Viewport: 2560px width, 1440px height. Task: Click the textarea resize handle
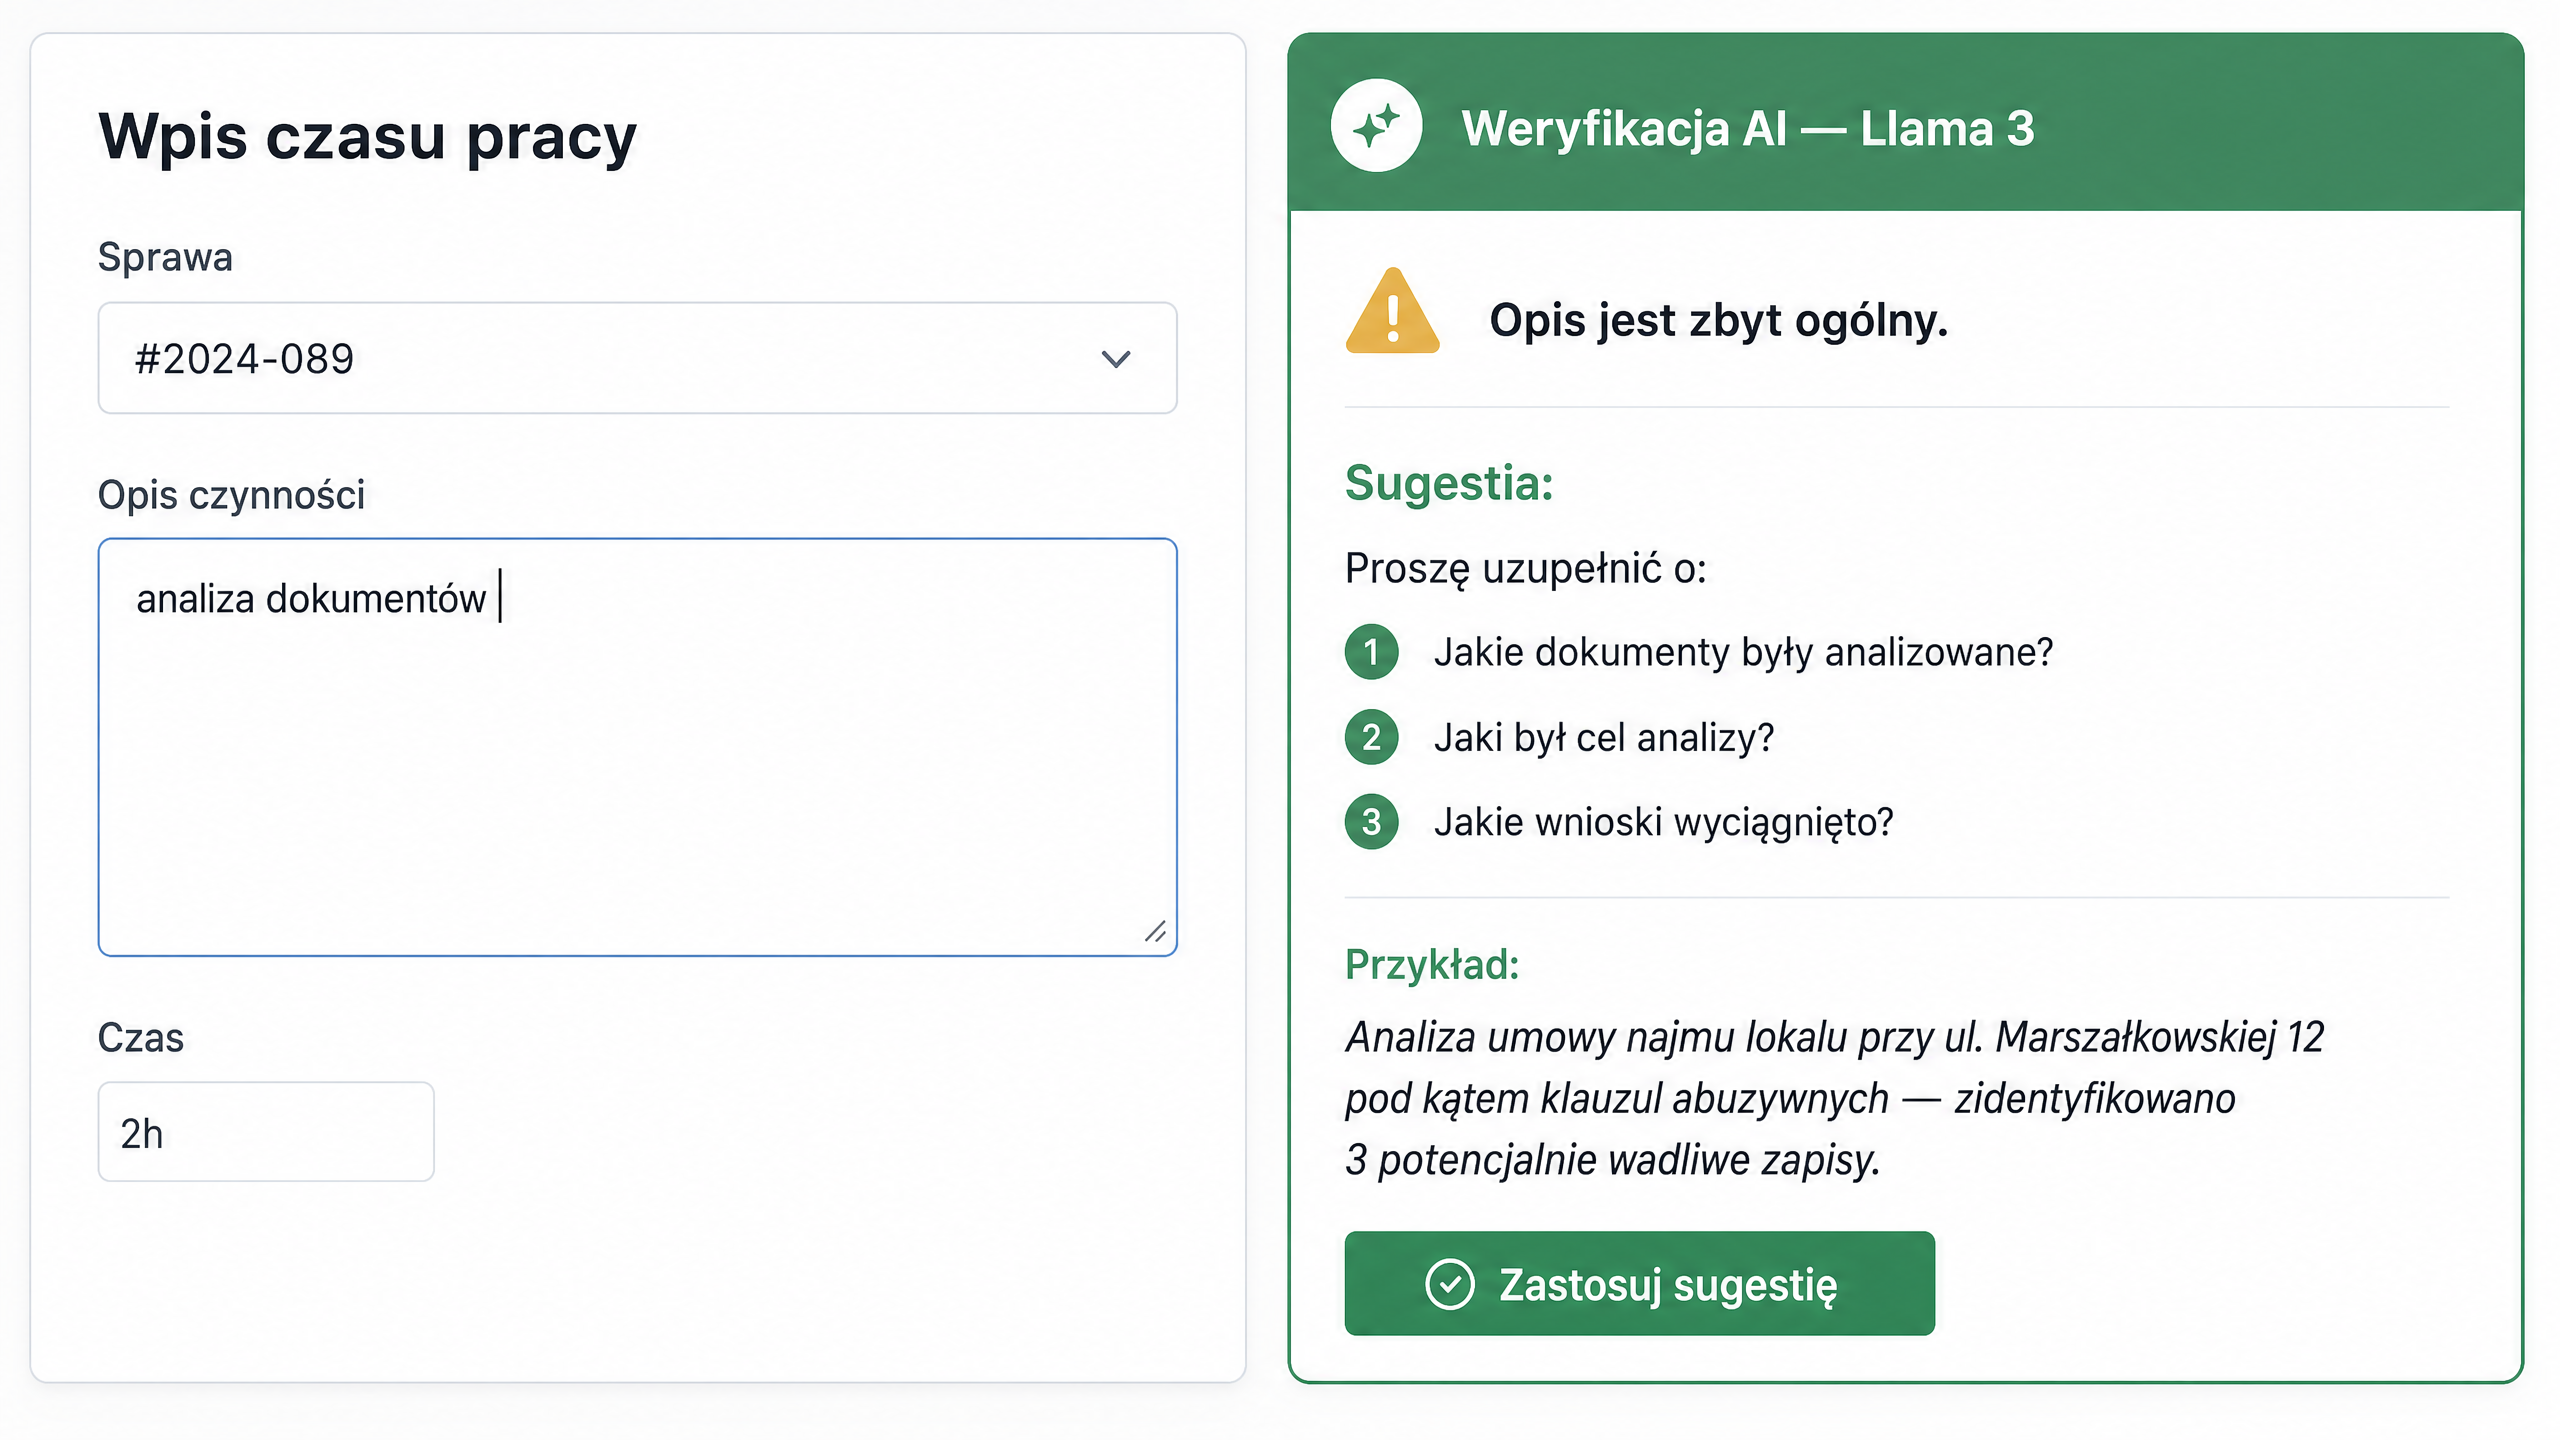pyautogui.click(x=1155, y=932)
